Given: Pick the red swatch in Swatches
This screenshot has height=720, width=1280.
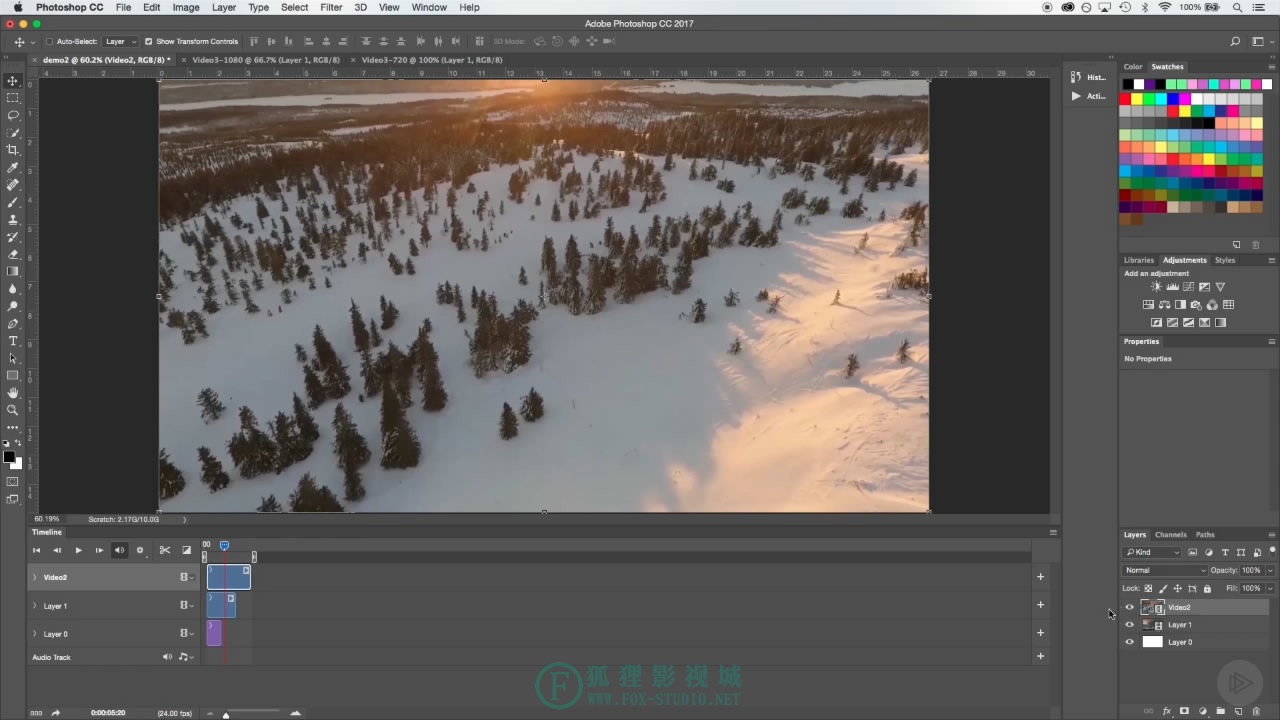Looking at the screenshot, I should (1125, 99).
